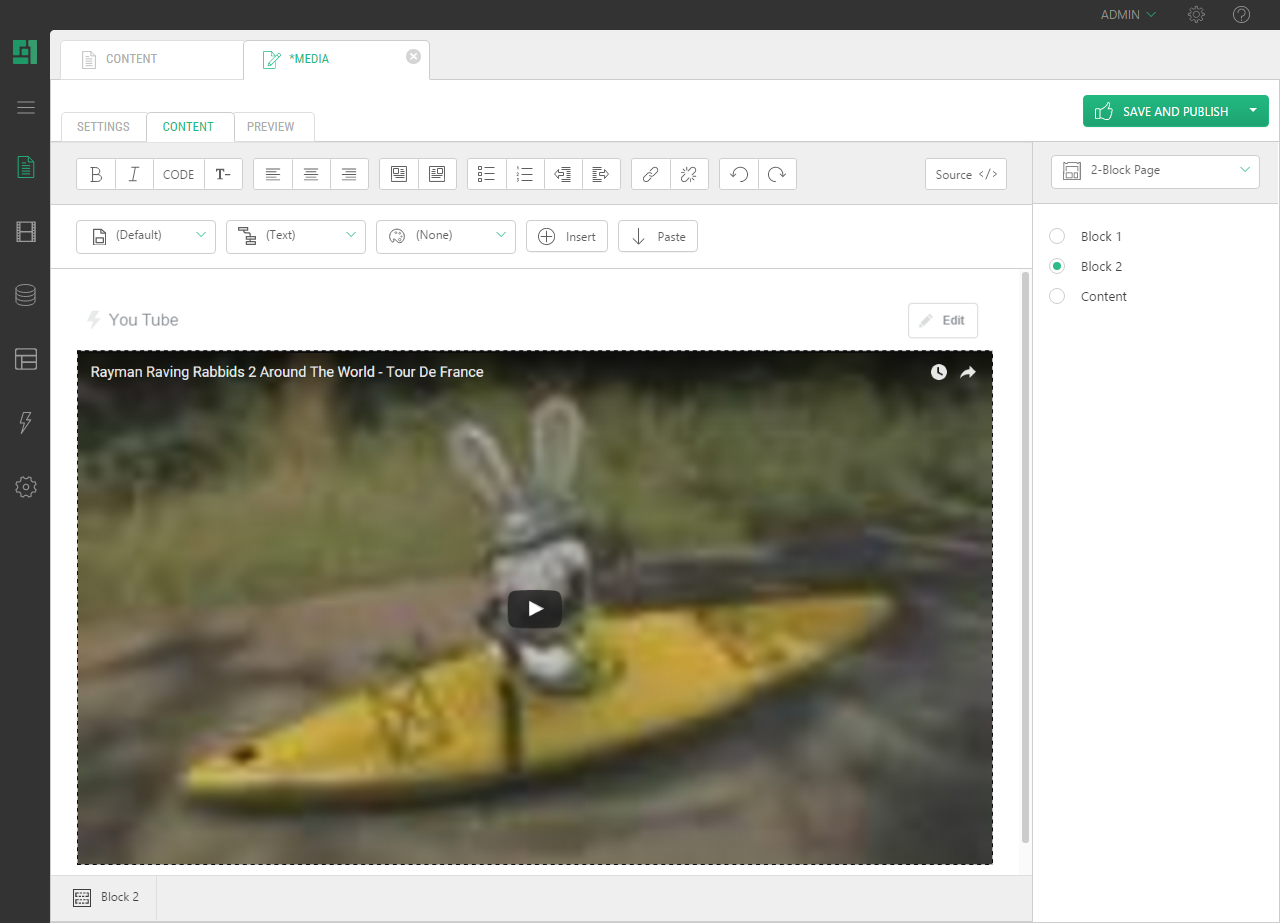
Task: Float block left icon
Action: (x=399, y=174)
